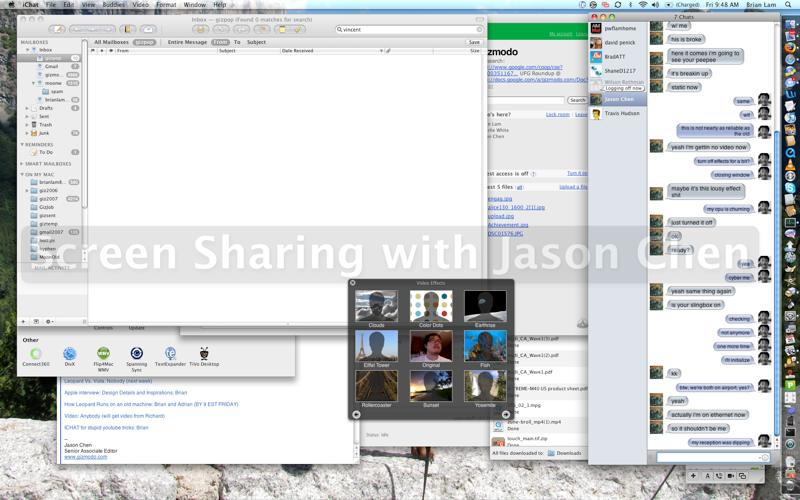Pick the Yosemite video effect
The height and width of the screenshot is (500, 800).
pos(485,389)
